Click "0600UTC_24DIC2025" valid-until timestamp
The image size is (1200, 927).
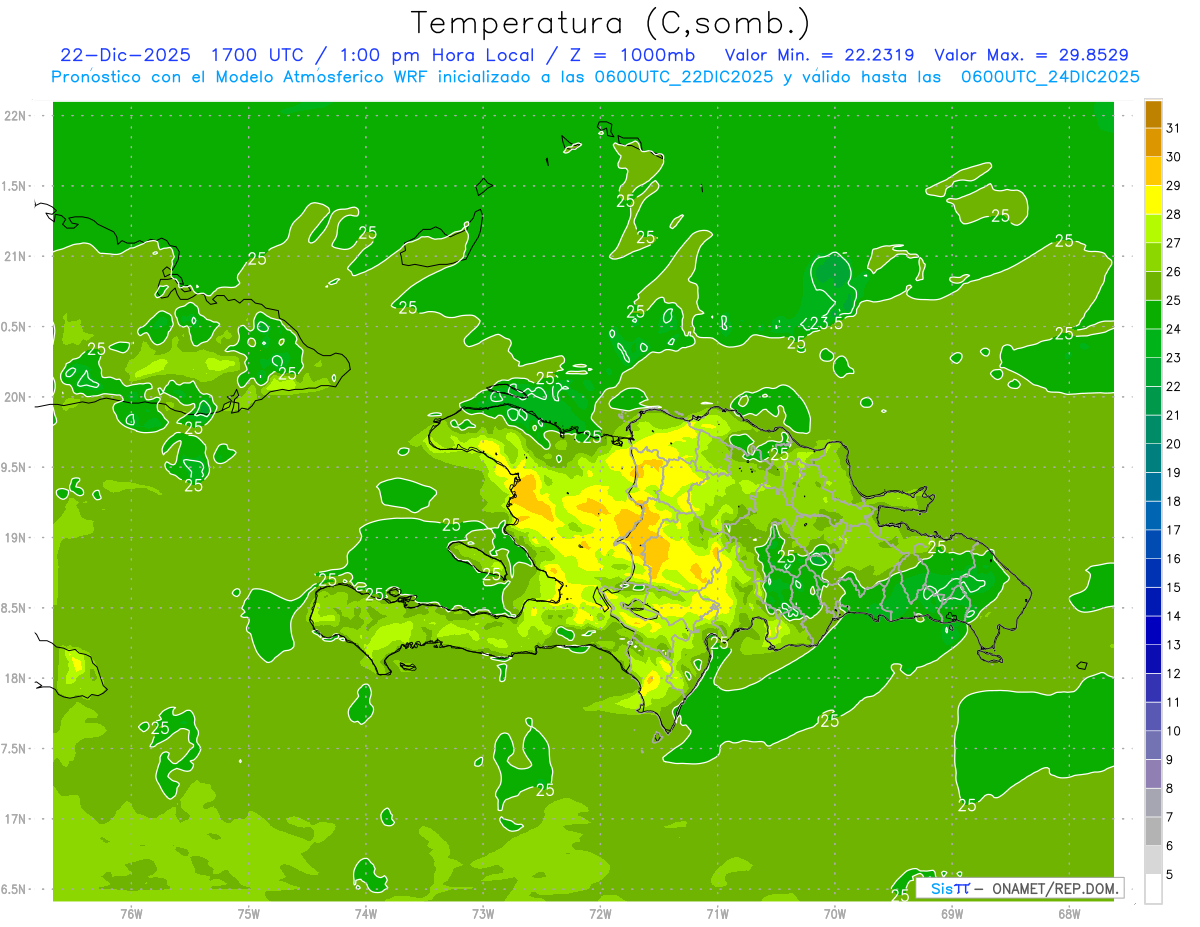[1050, 77]
